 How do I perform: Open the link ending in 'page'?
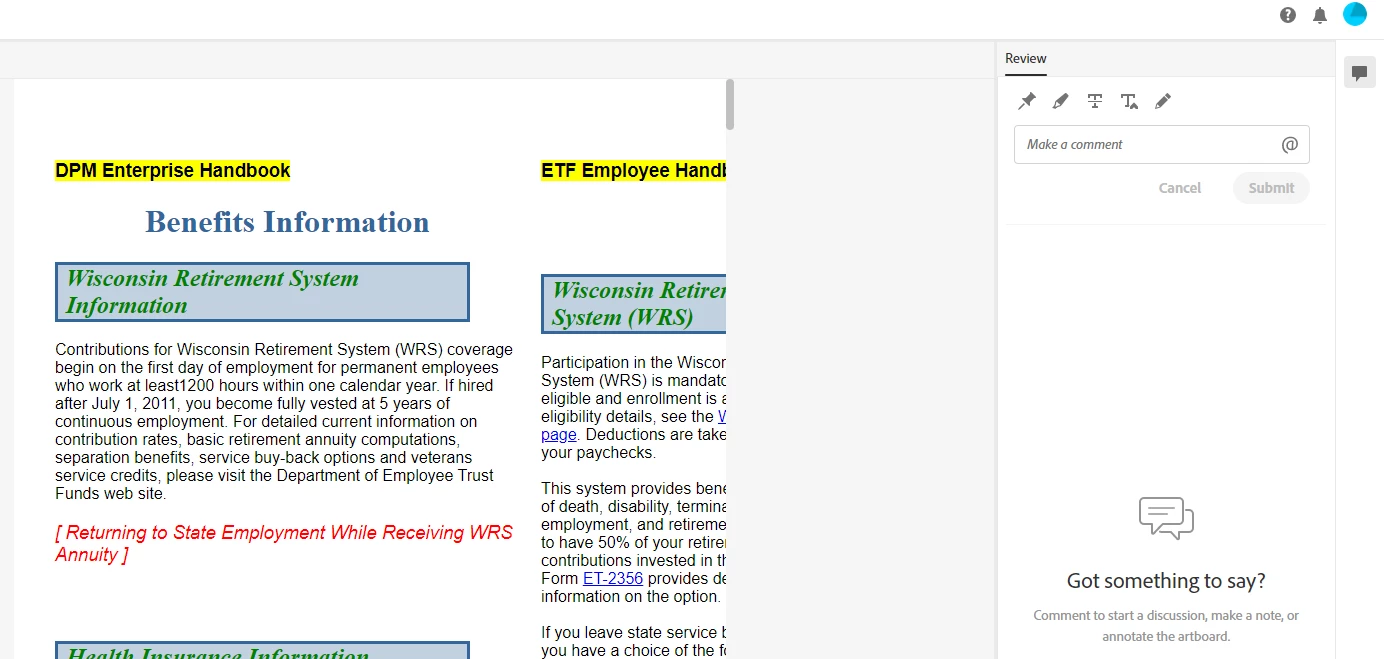click(x=559, y=434)
